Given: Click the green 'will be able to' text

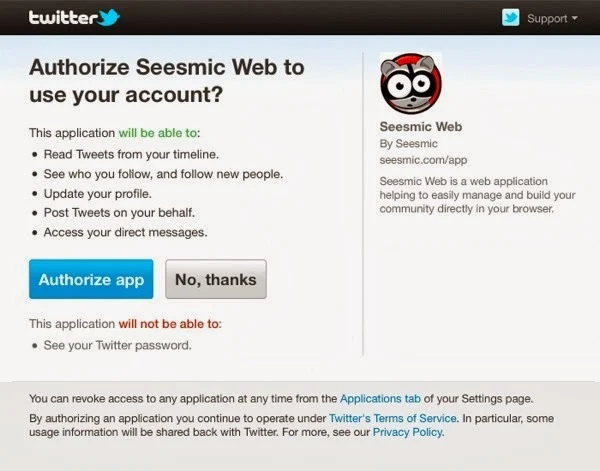Looking at the screenshot, I should tap(158, 133).
